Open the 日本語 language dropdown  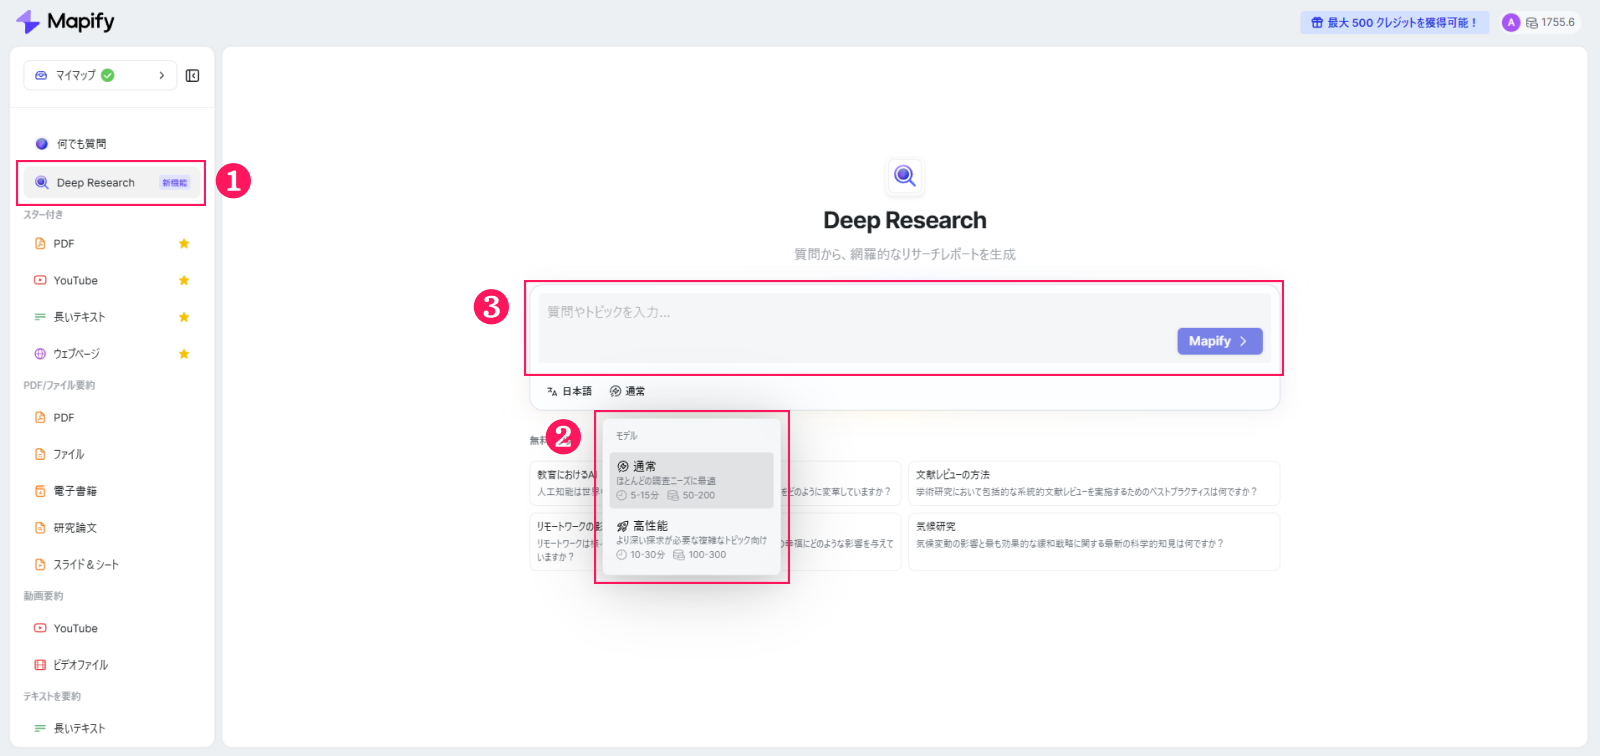coord(569,391)
